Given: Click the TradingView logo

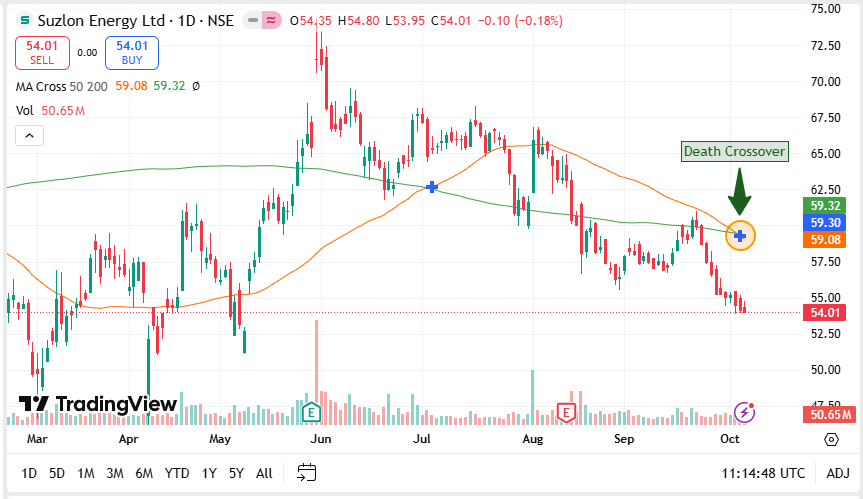Looking at the screenshot, I should (98, 404).
